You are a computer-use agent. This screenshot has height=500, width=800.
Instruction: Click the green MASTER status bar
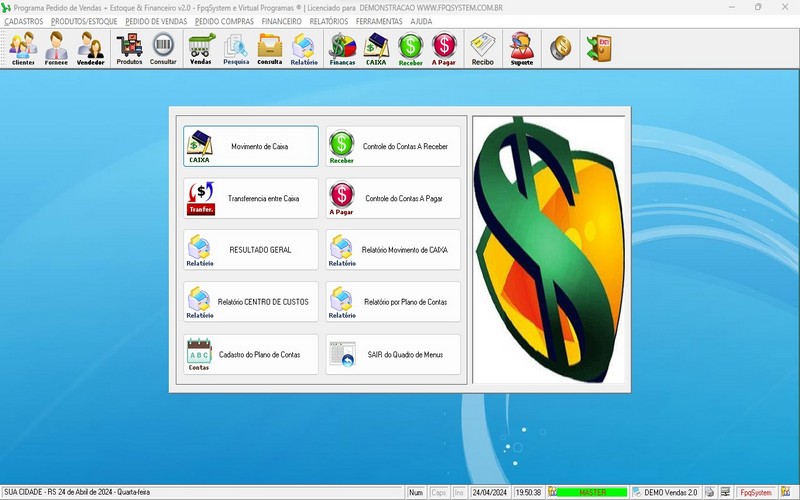[x=593, y=492]
